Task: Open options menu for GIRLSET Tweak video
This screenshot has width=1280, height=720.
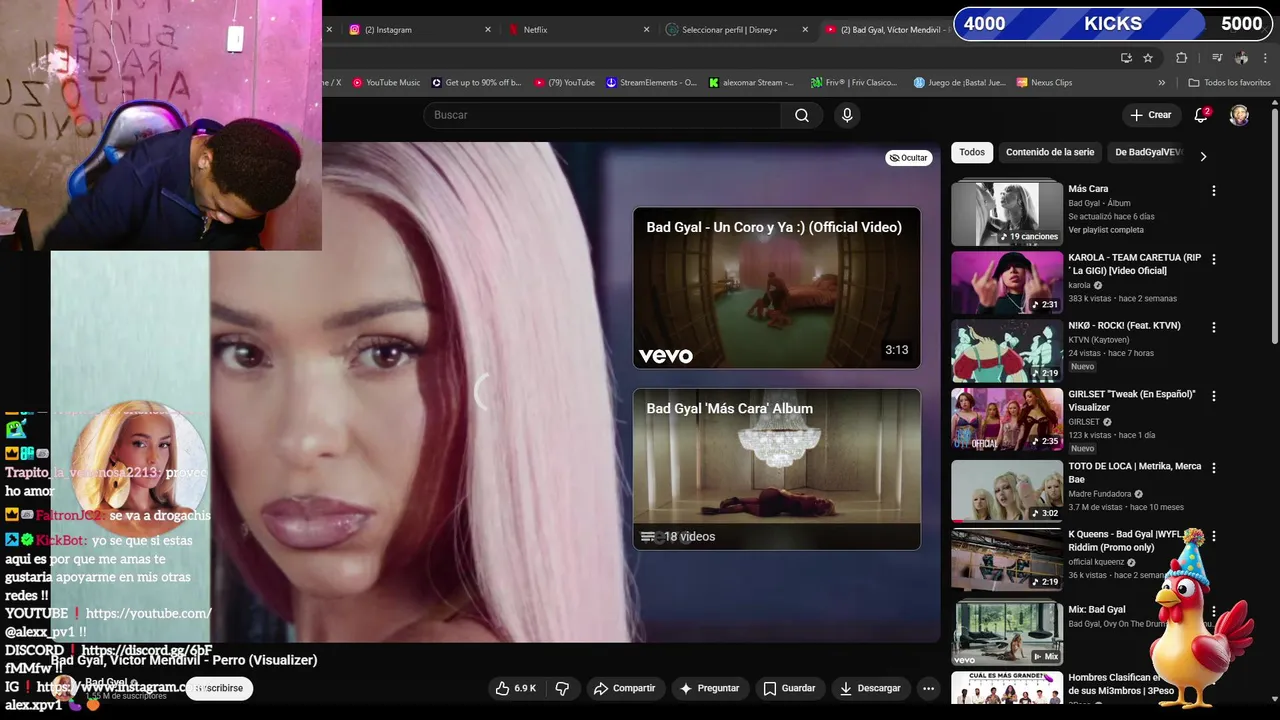Action: click(1214, 396)
